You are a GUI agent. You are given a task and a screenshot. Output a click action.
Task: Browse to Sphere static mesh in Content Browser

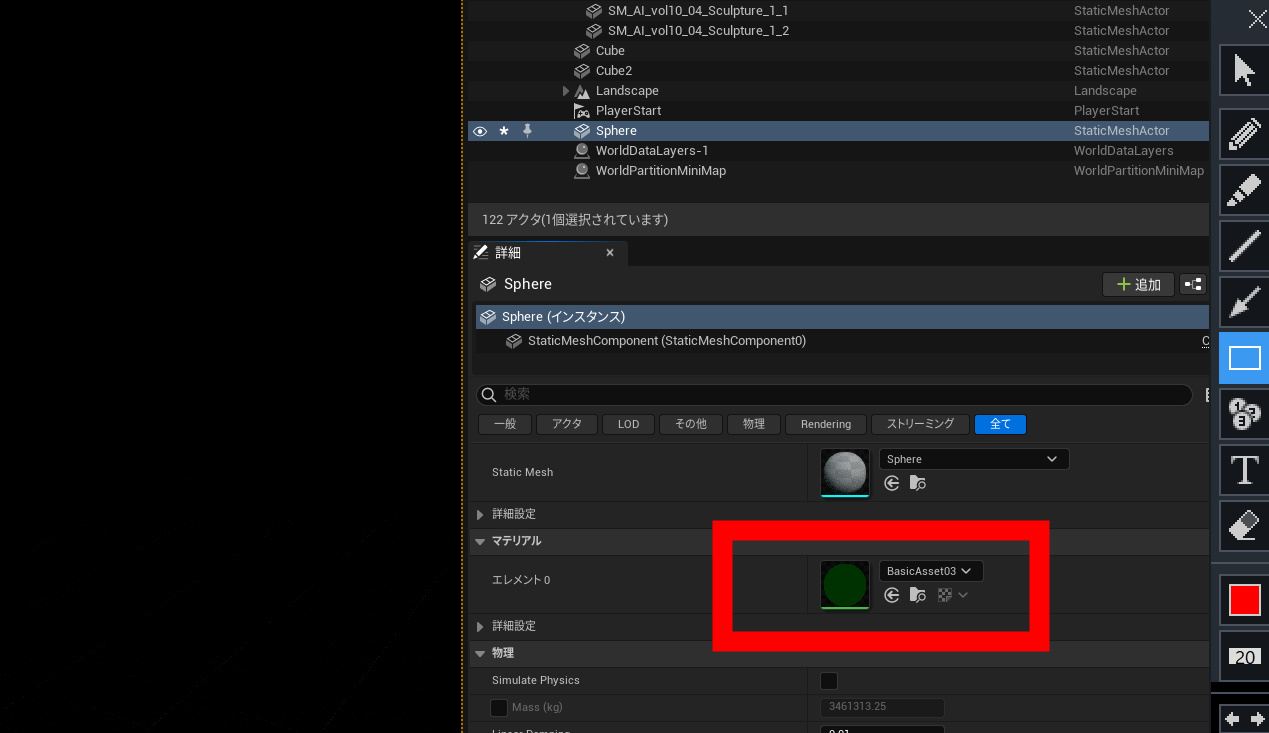click(917, 483)
